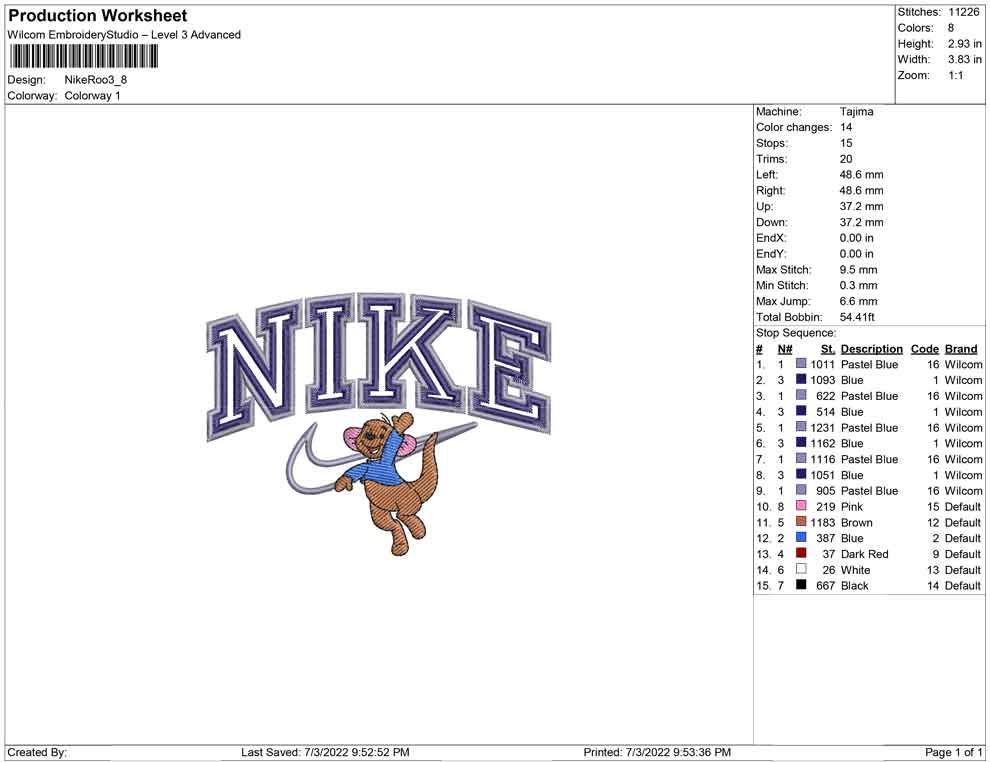Click the stitch count 905 in row 9
Image resolution: width=990 pixels, height=762 pixels.
pos(826,491)
